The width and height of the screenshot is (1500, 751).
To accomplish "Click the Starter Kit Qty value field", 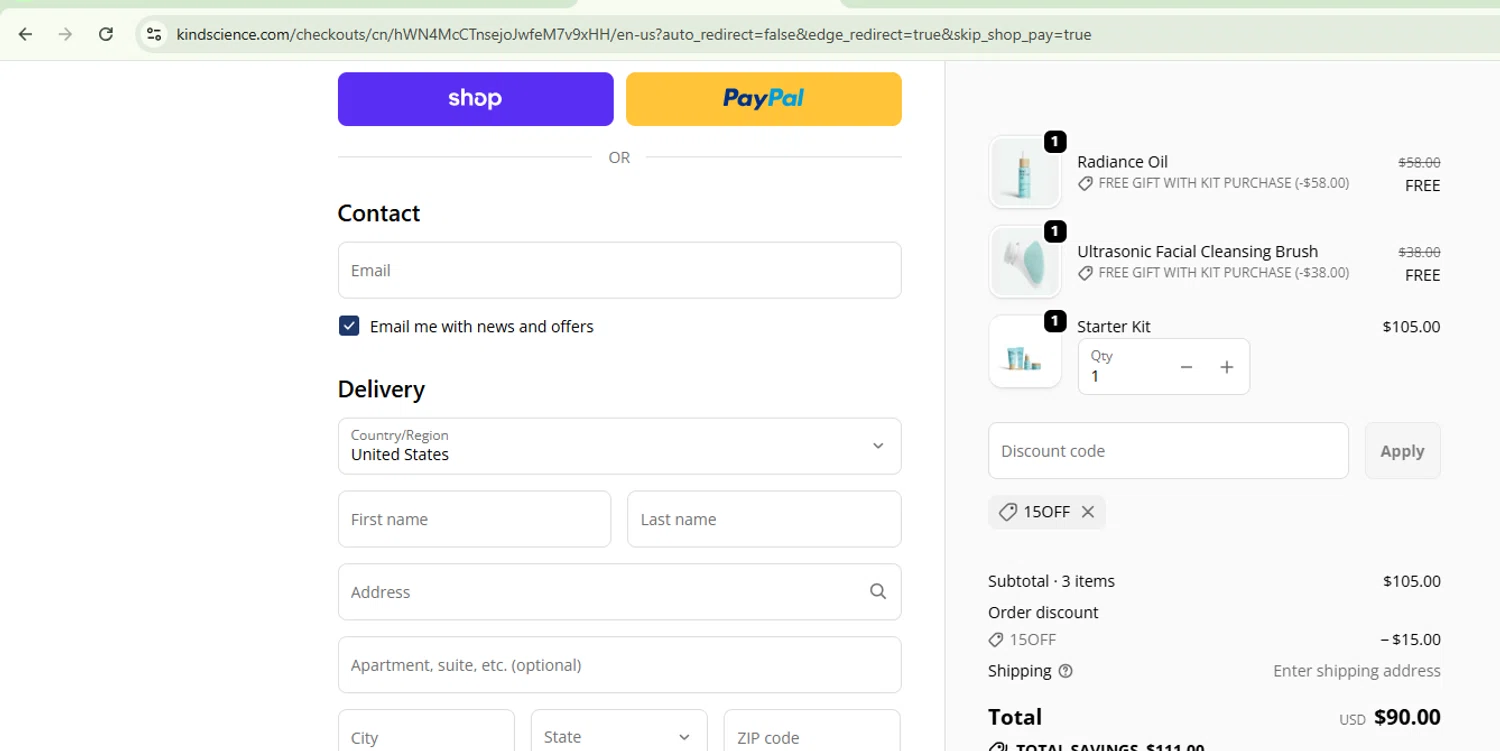I will 1123,367.
